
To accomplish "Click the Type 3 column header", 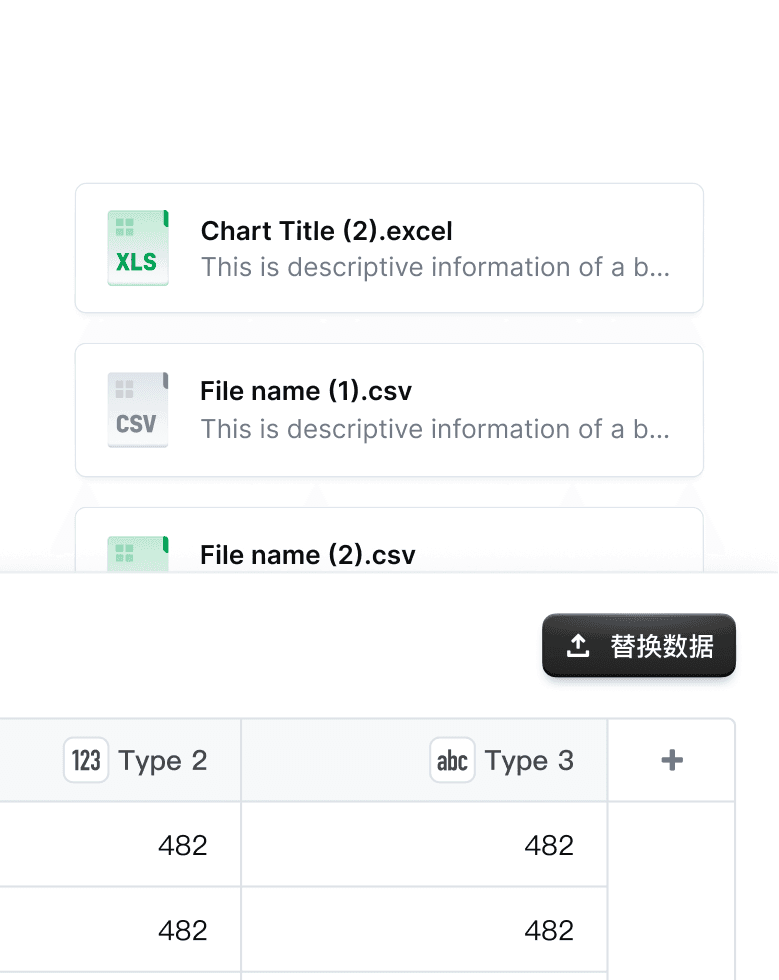I will [424, 760].
